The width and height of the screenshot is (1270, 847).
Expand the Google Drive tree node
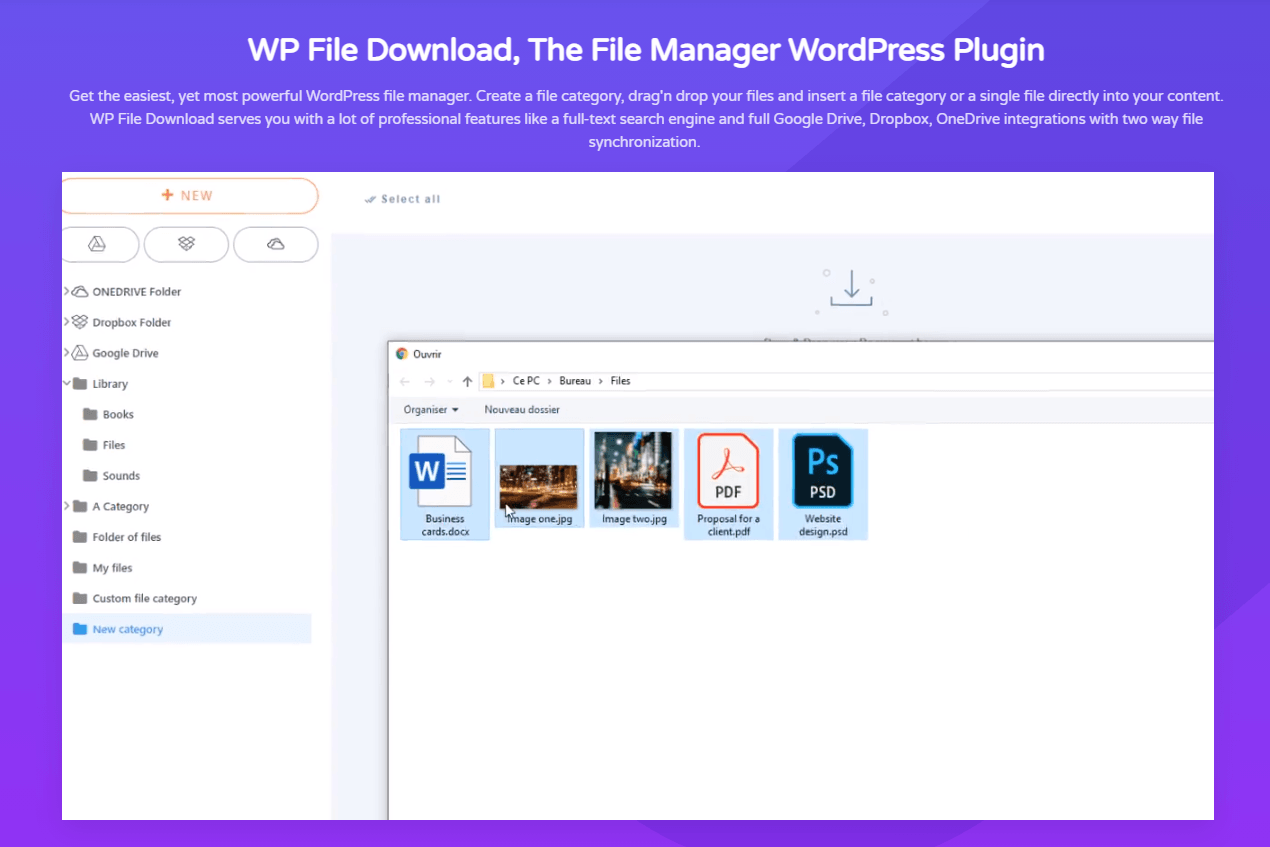point(66,352)
